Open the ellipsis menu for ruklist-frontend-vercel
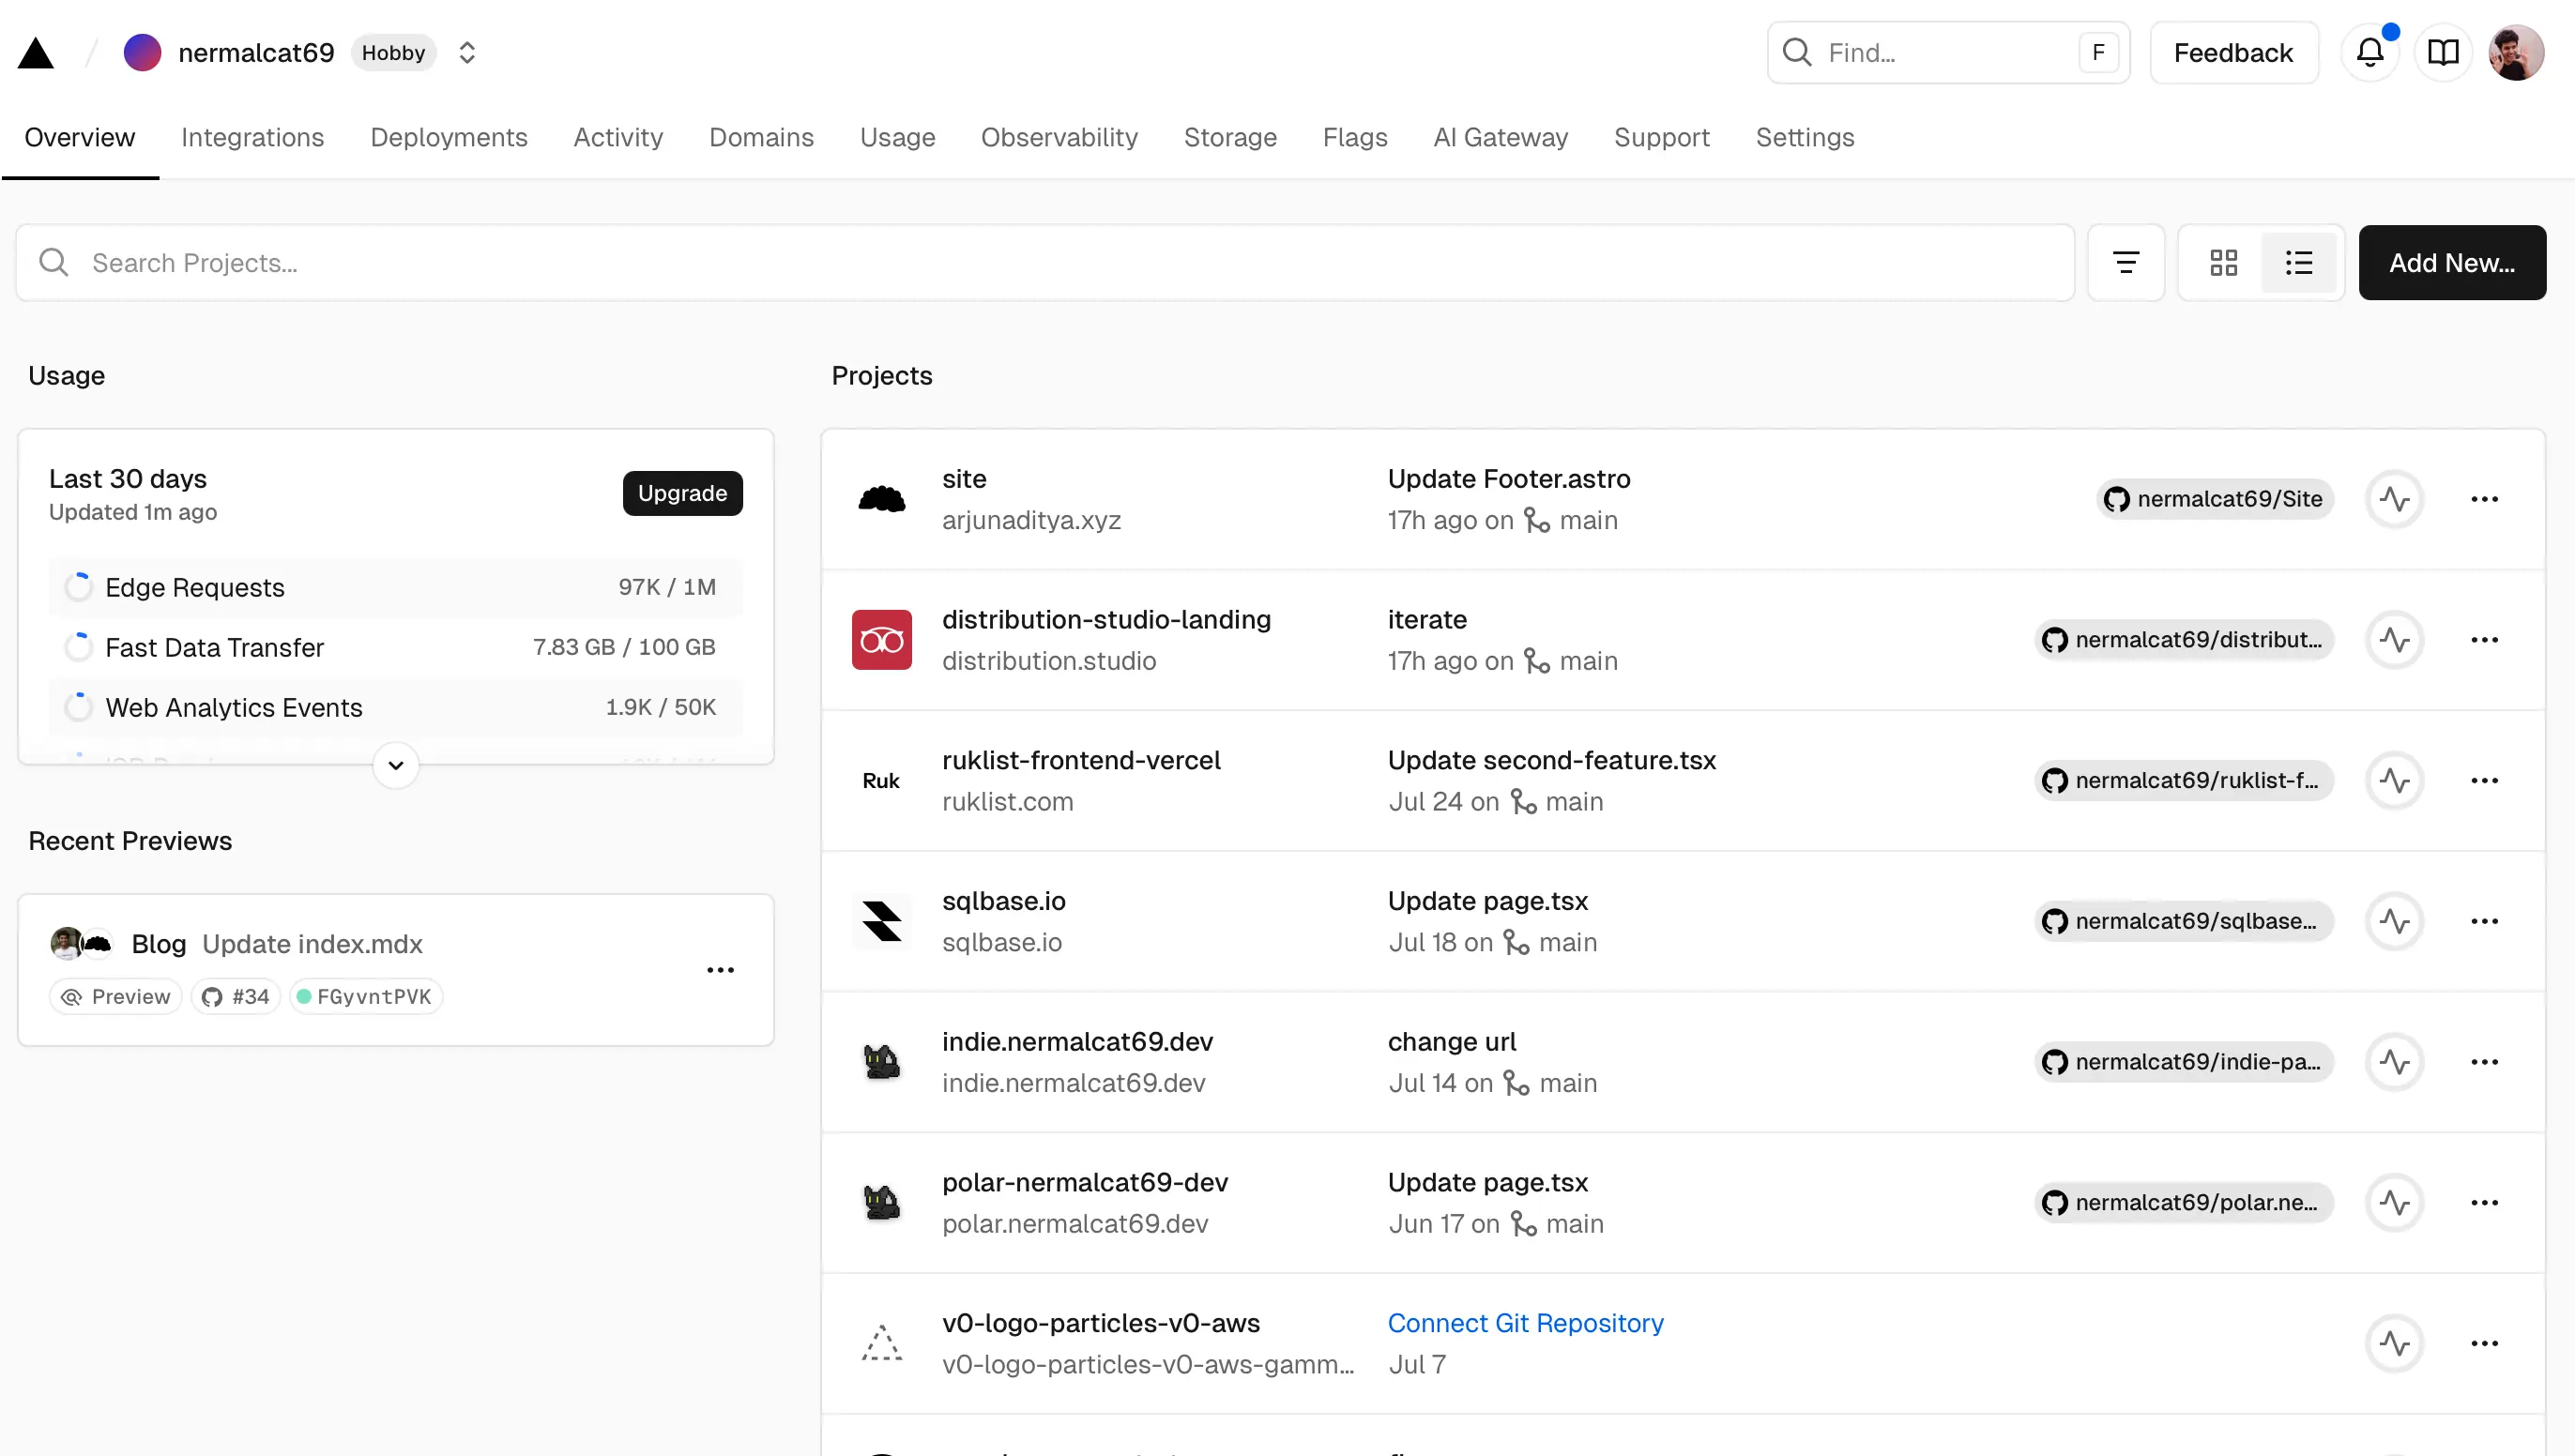Image resolution: width=2575 pixels, height=1456 pixels. point(2486,780)
